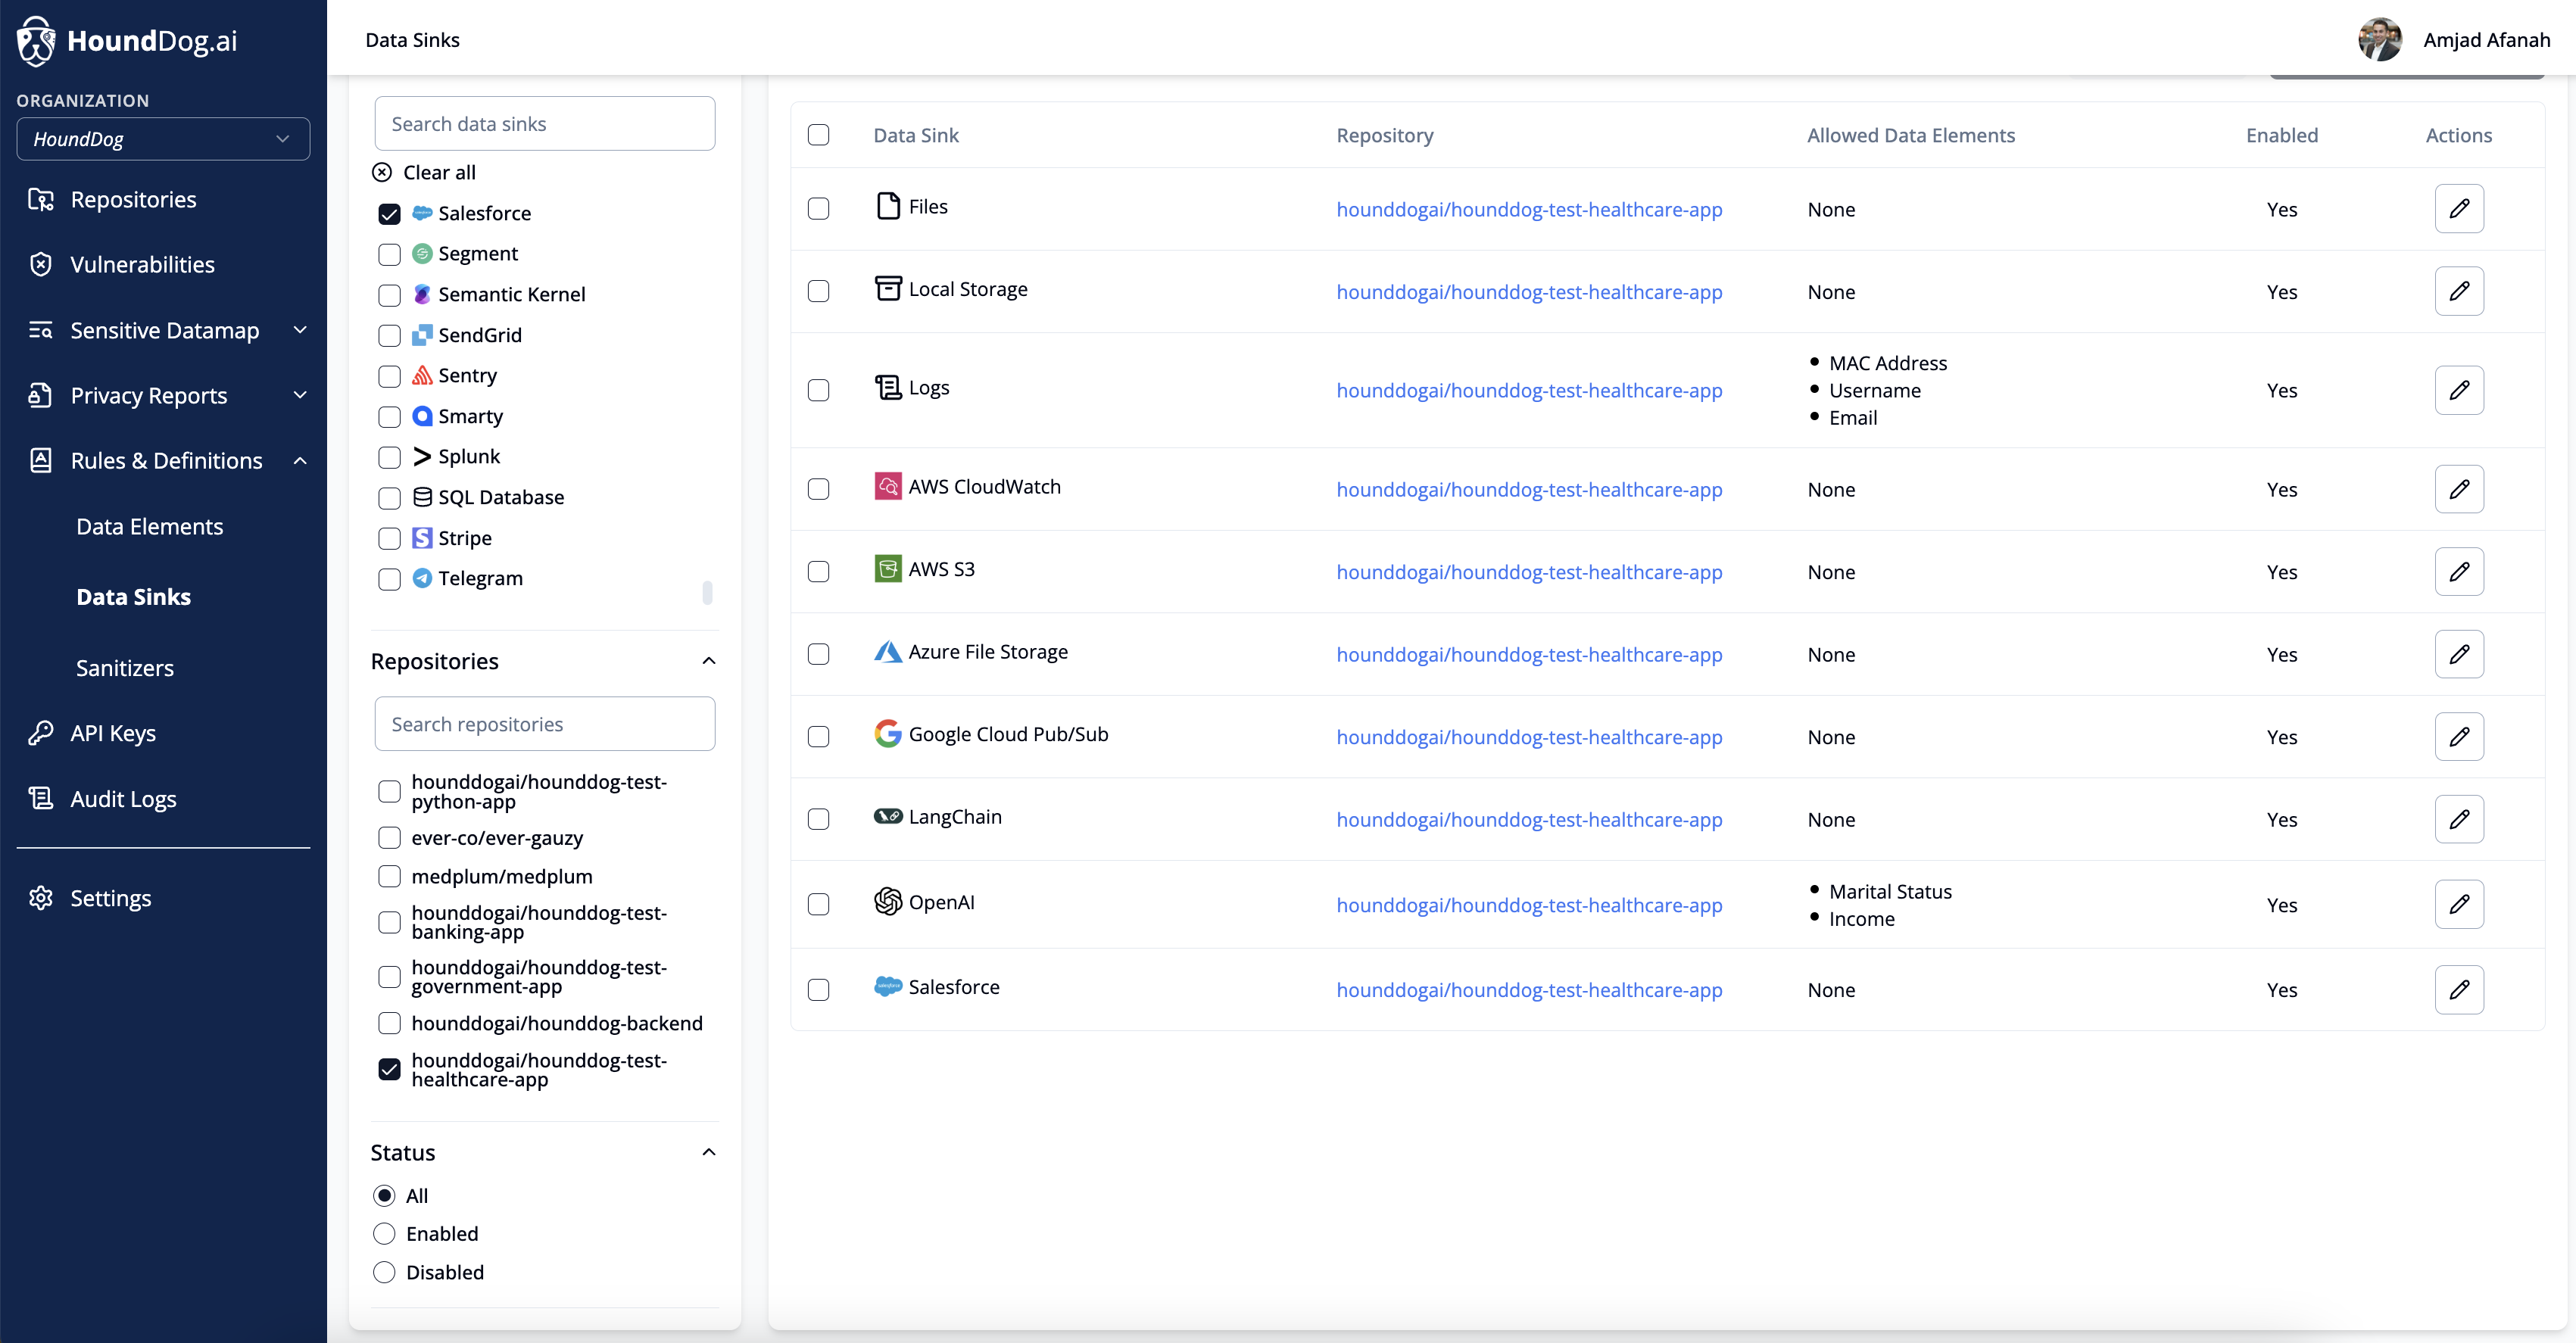Open the Audit Logs page
The image size is (2576, 1343).
point(123,798)
